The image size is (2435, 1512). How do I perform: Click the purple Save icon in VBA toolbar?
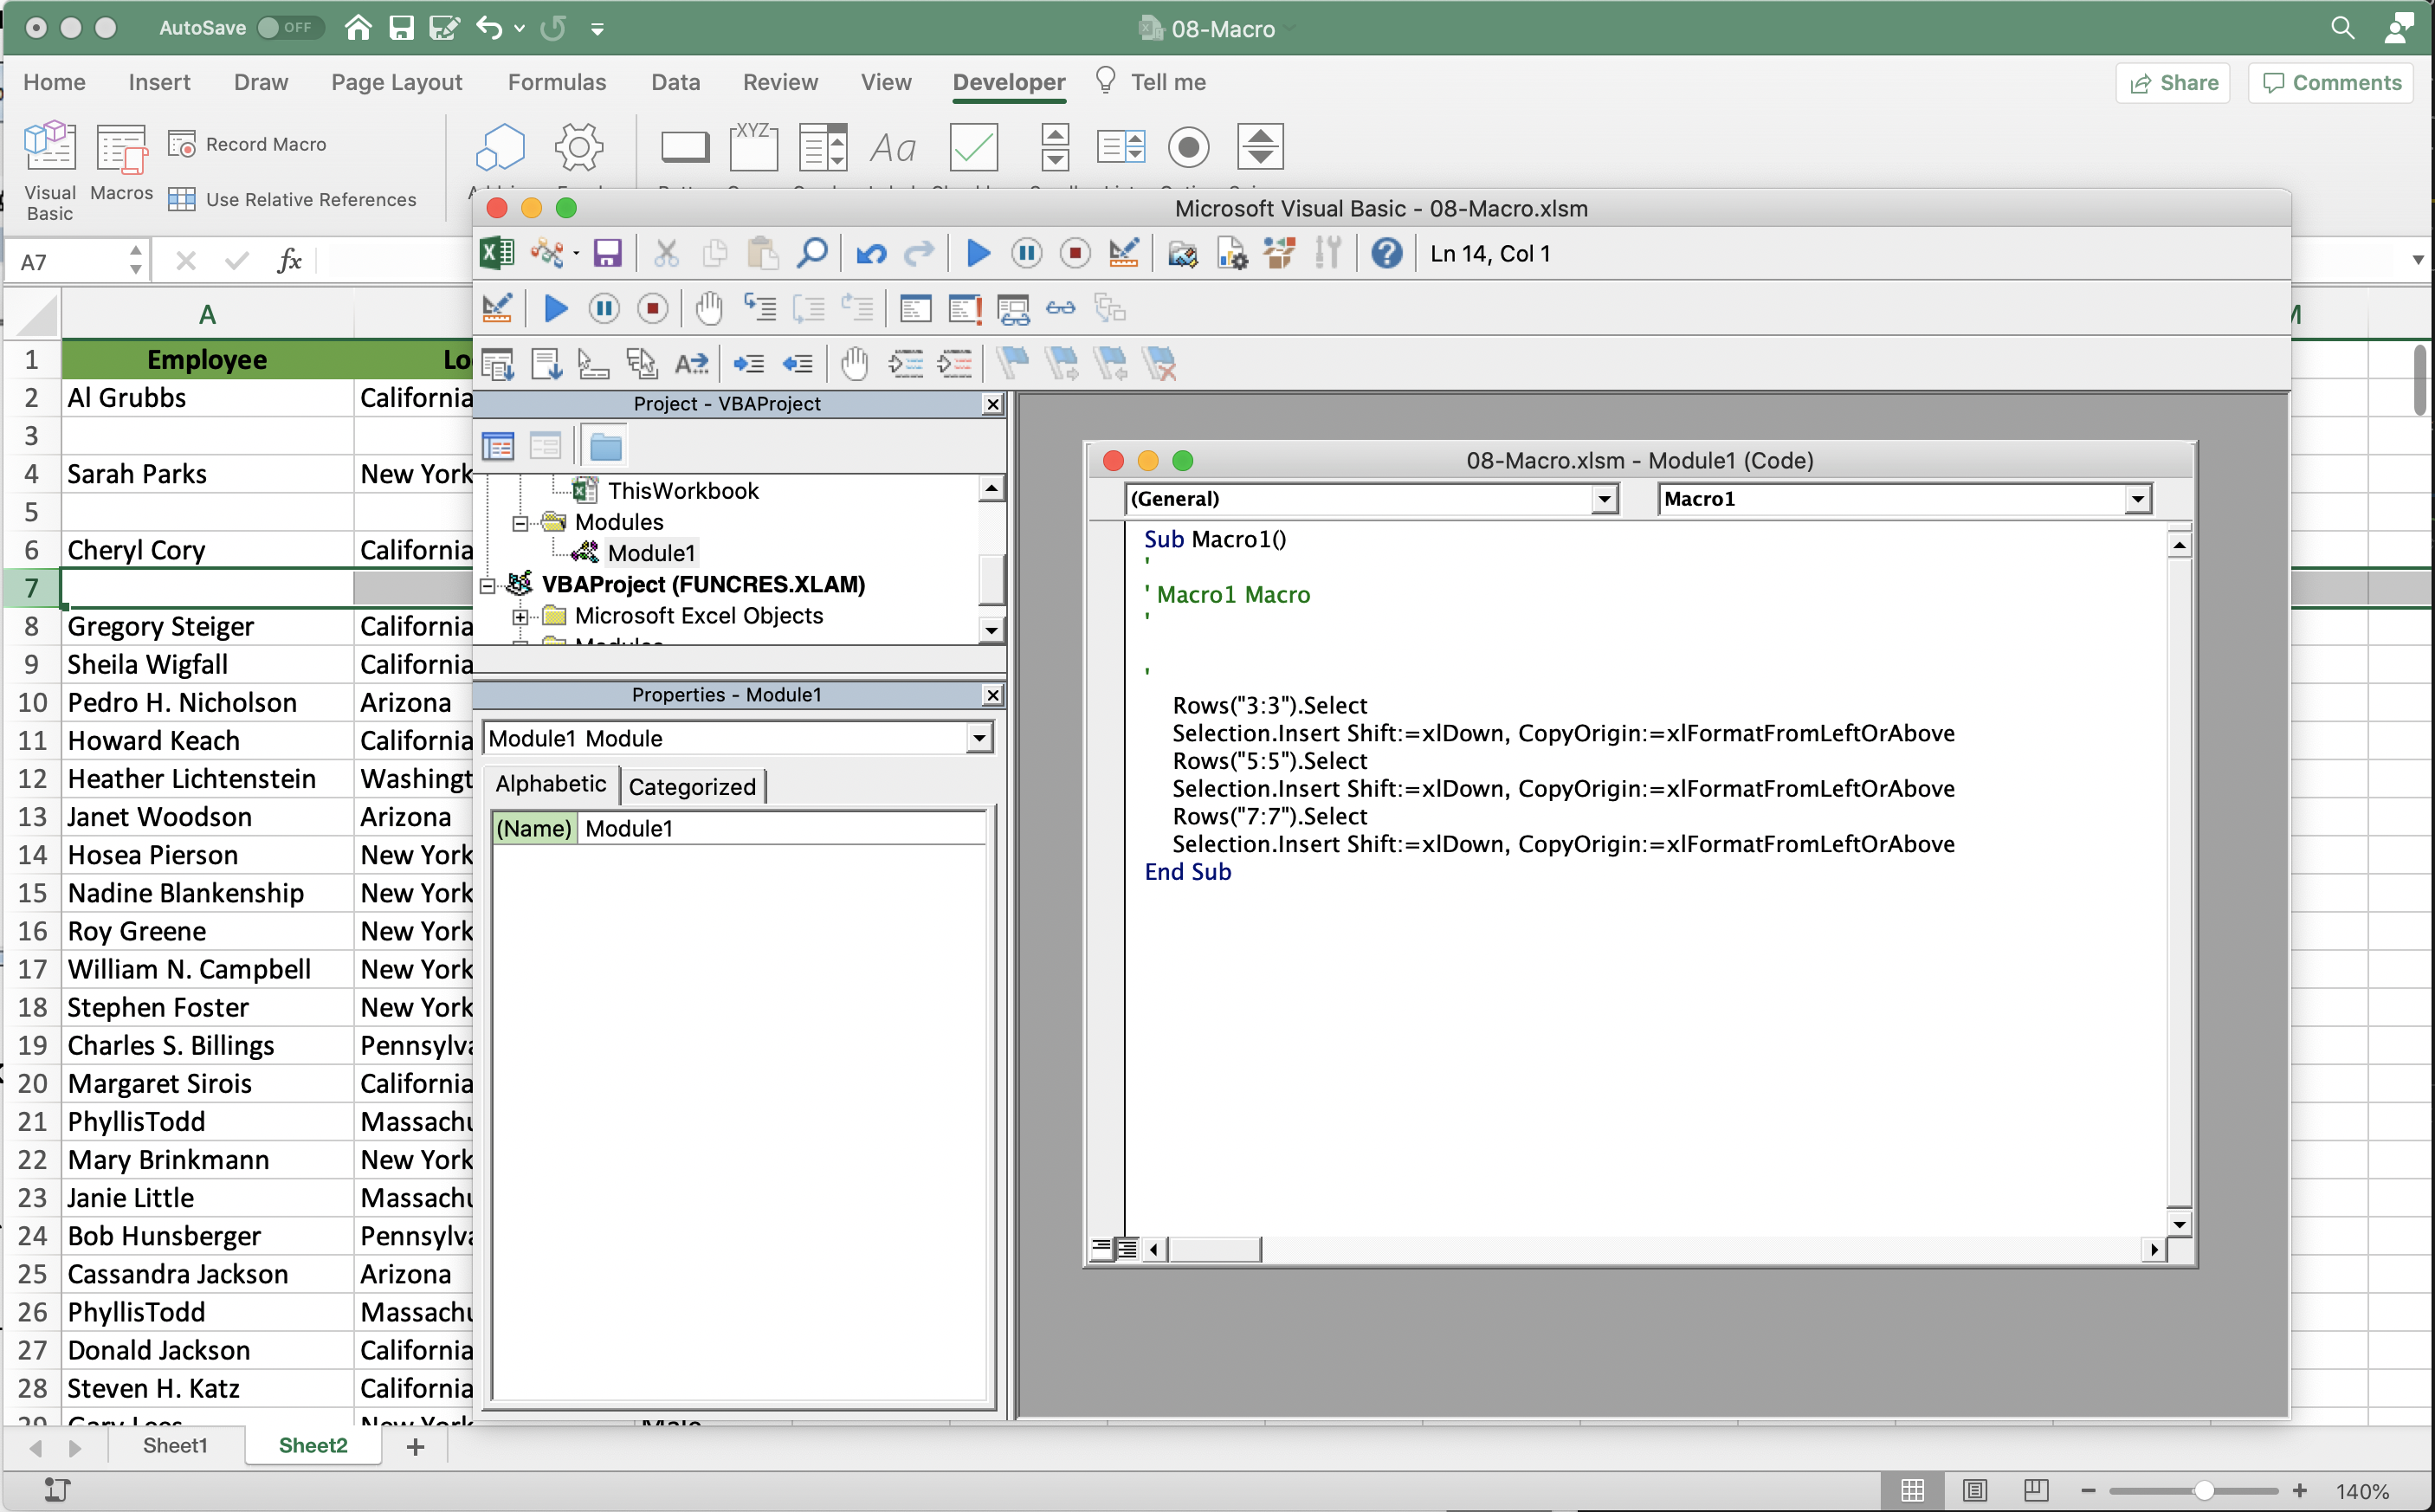tap(607, 254)
